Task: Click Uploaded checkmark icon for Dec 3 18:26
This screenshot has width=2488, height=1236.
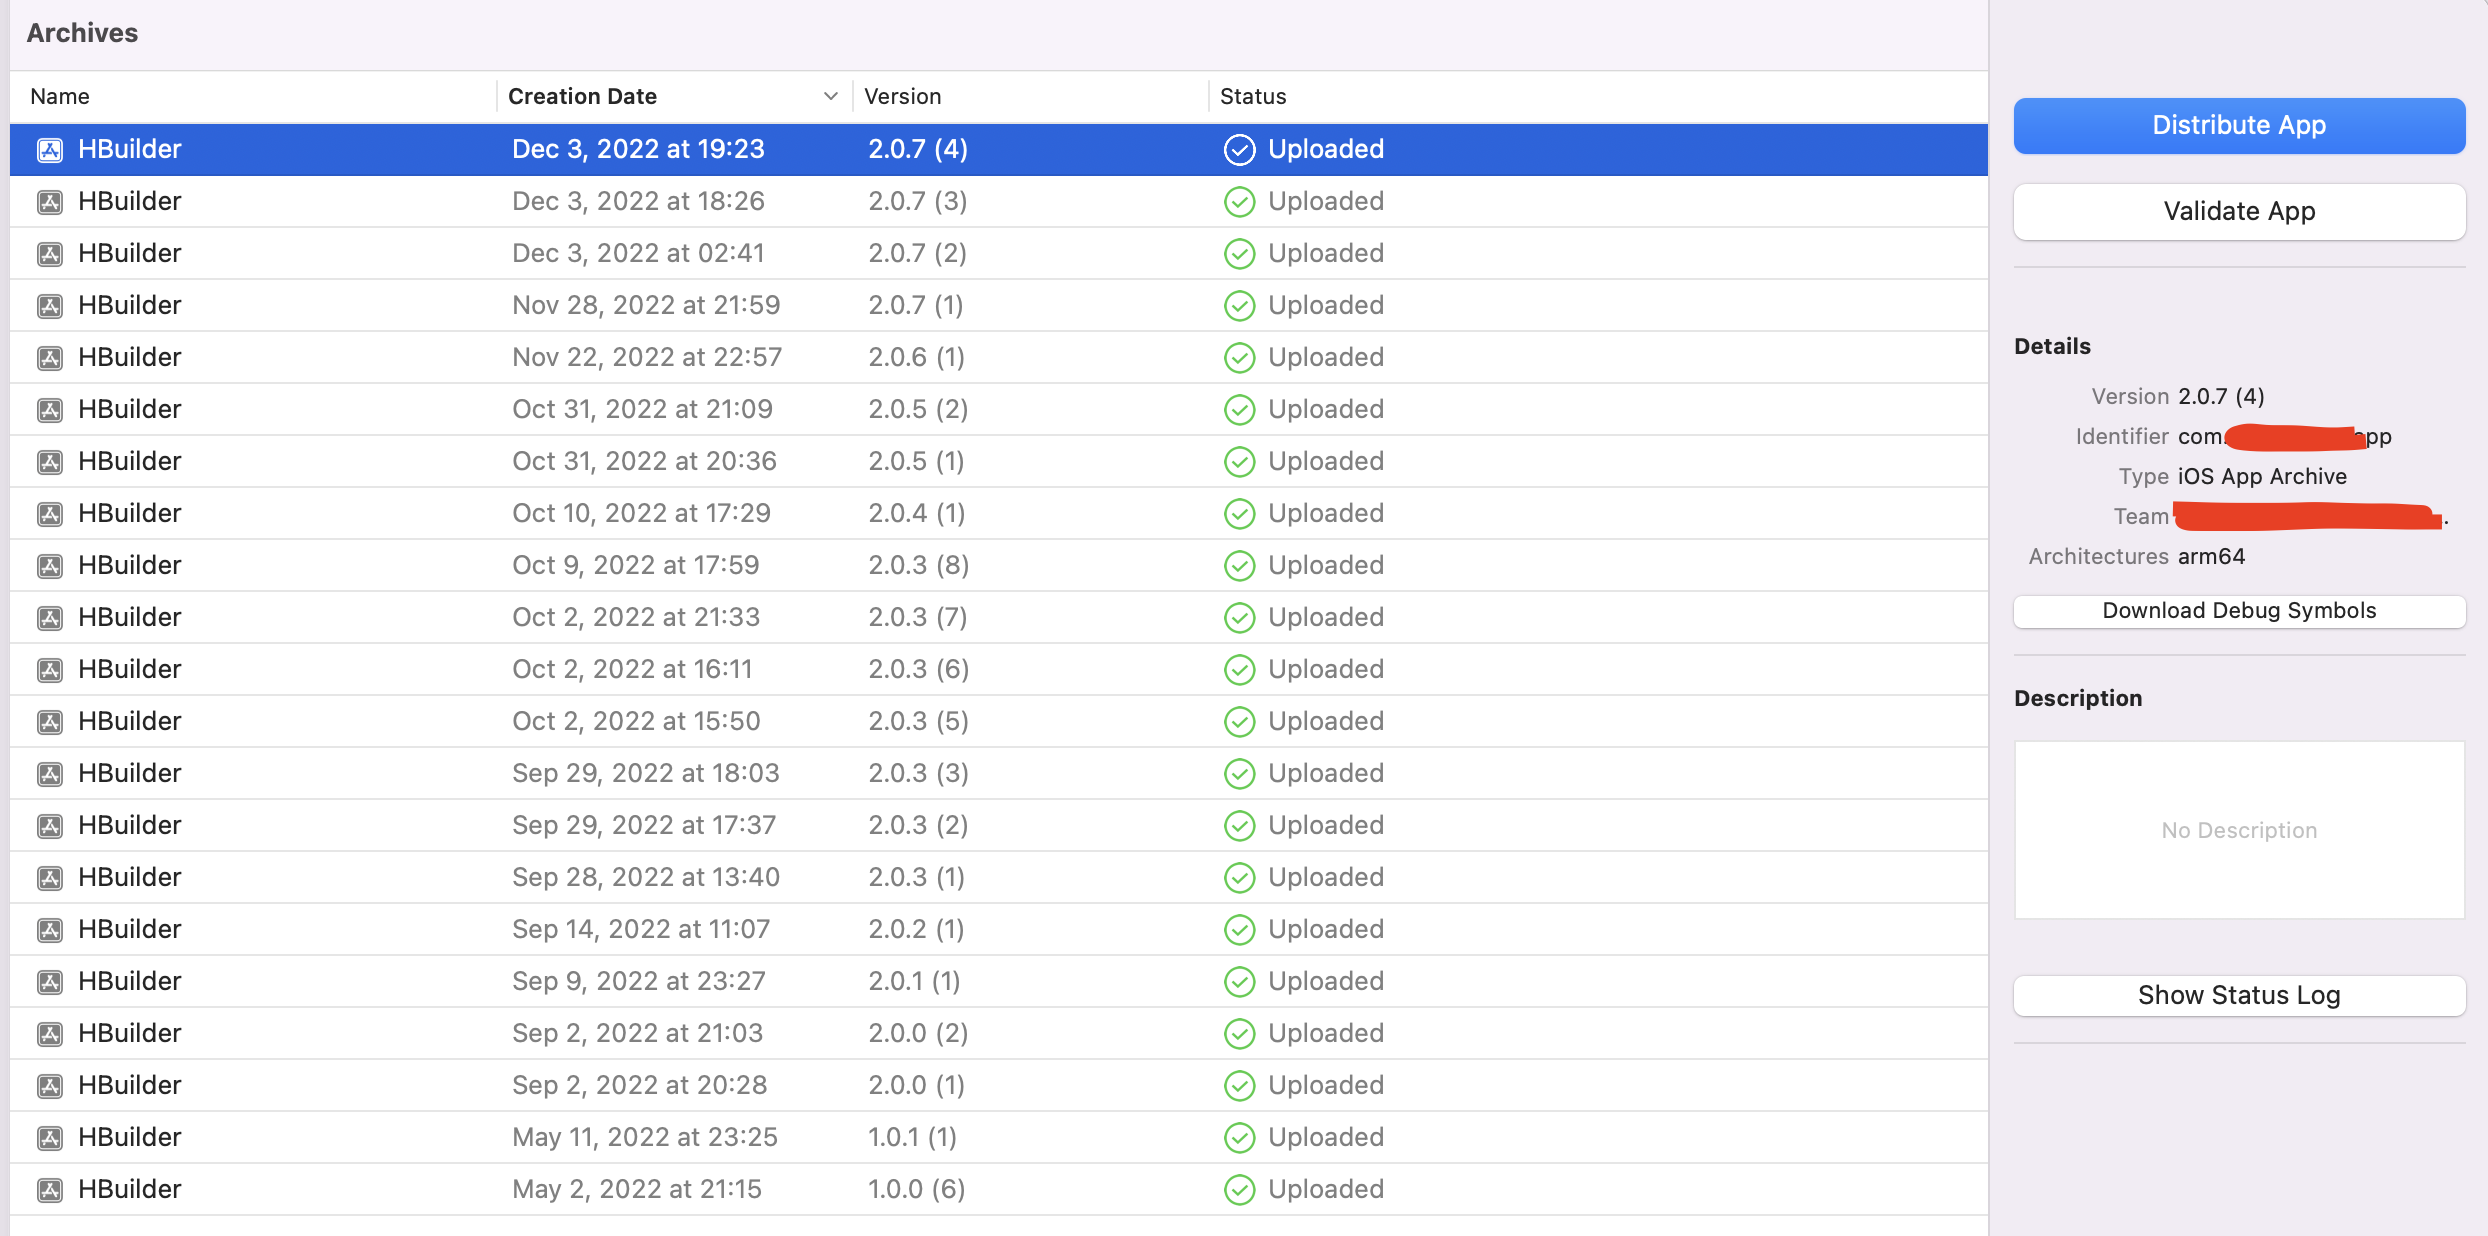Action: pyautogui.click(x=1239, y=202)
